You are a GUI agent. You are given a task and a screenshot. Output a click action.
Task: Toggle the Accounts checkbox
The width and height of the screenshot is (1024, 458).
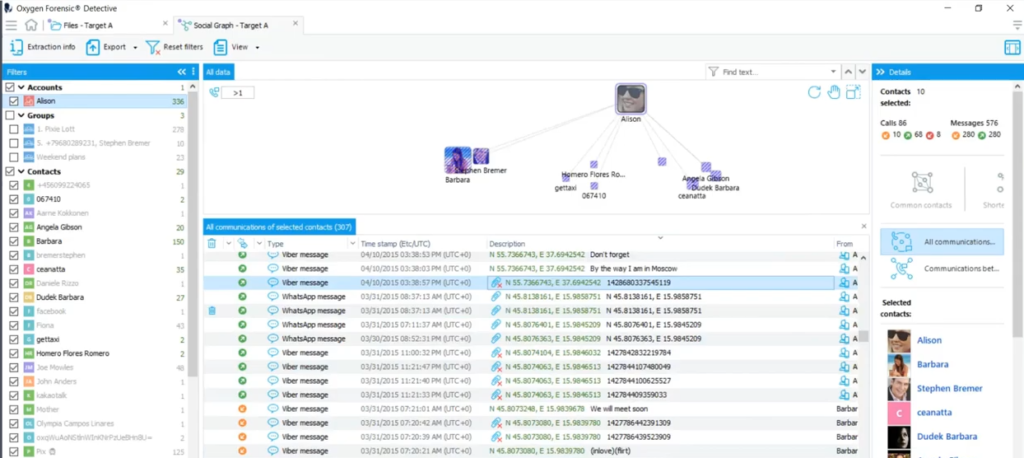10,87
